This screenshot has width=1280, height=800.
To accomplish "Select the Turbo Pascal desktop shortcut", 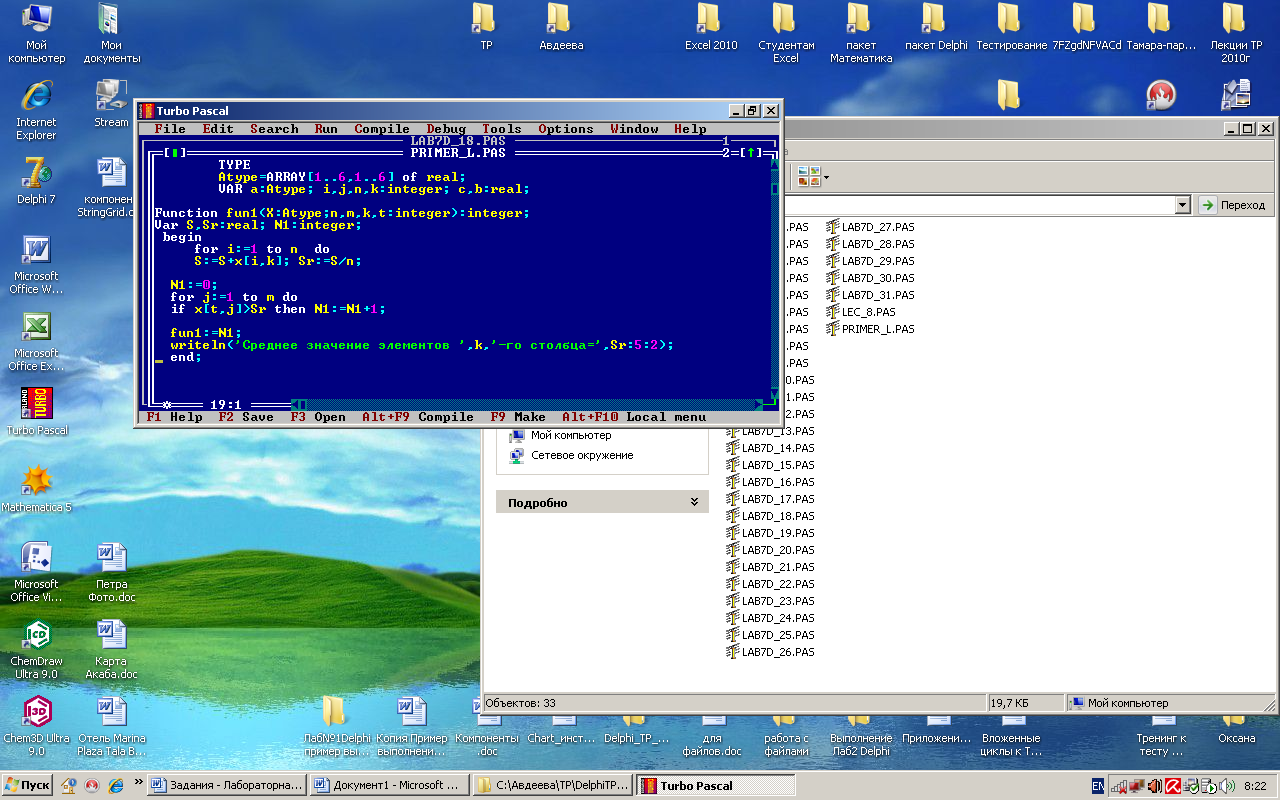I will tap(37, 412).
